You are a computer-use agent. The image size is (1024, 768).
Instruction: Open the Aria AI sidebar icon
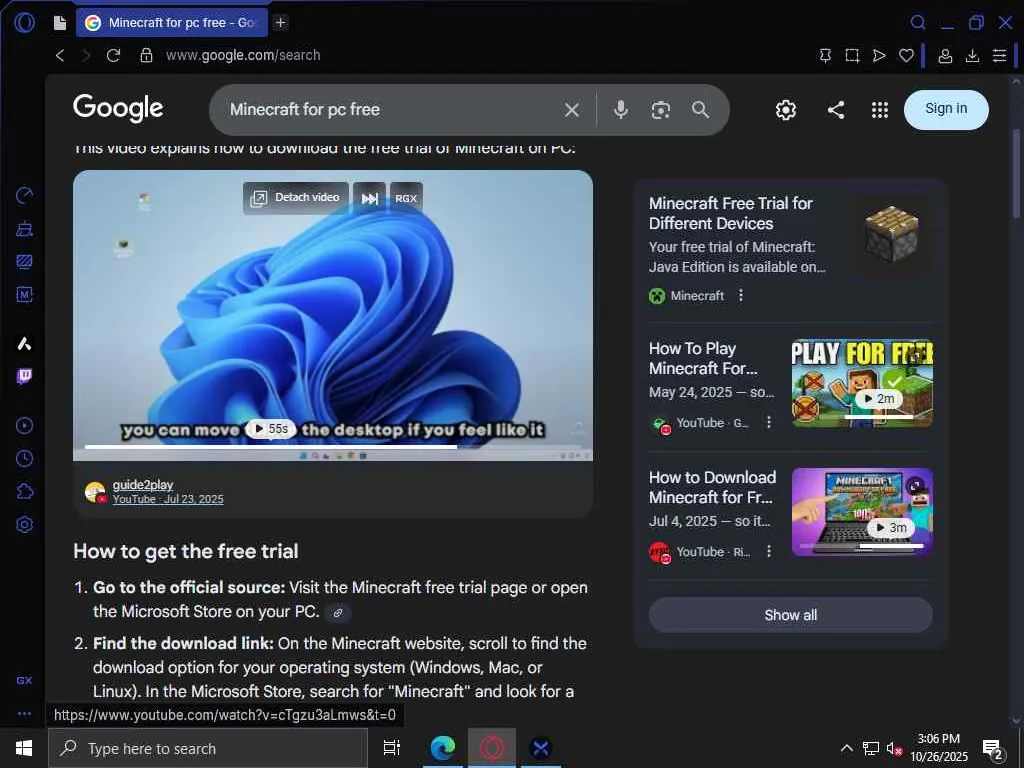(x=24, y=344)
